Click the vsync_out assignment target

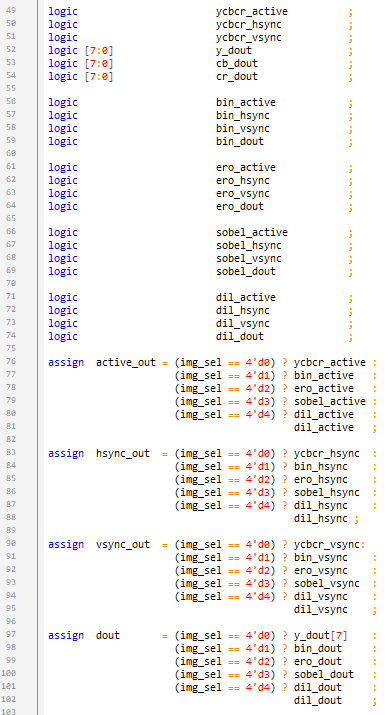point(123,544)
